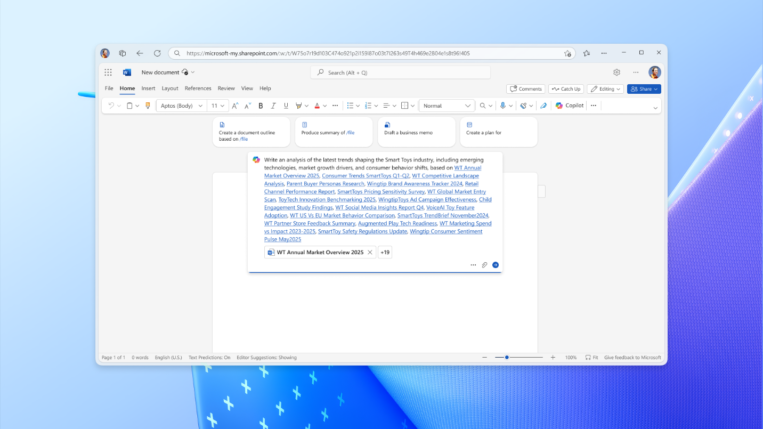Open the Insert ribbon tab
This screenshot has height=429, width=763.
coord(148,88)
